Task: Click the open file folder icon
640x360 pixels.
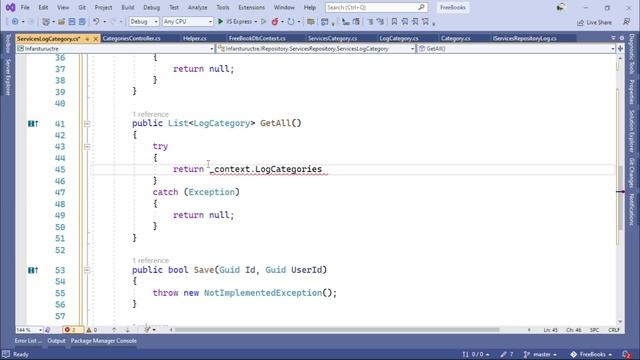Action: 61,22
